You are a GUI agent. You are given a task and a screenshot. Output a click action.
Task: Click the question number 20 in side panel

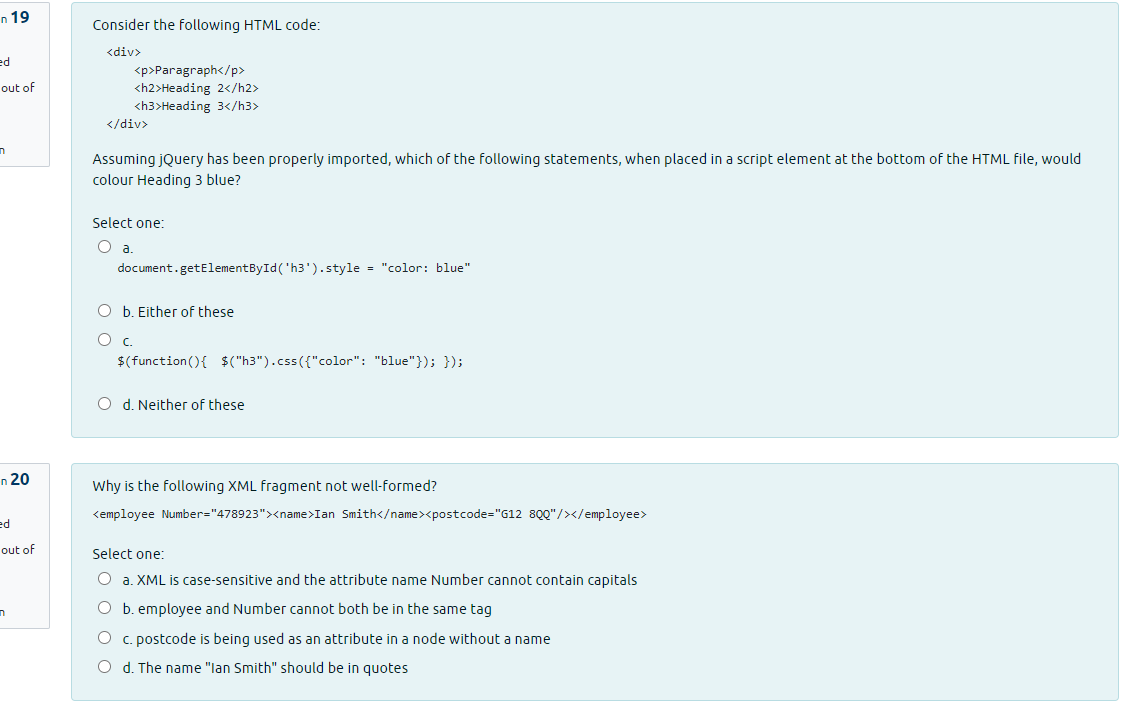tap(19, 479)
